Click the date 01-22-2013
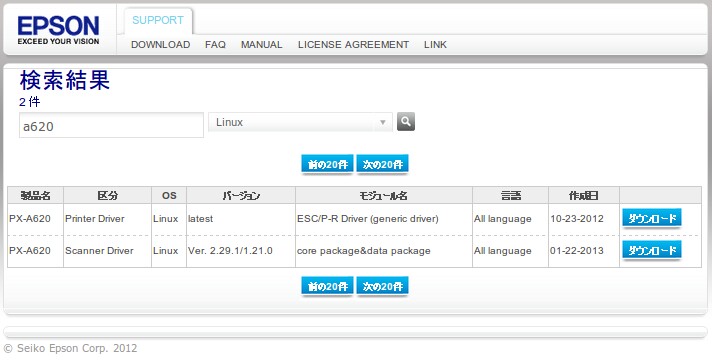This screenshot has width=712, height=361. [x=577, y=251]
